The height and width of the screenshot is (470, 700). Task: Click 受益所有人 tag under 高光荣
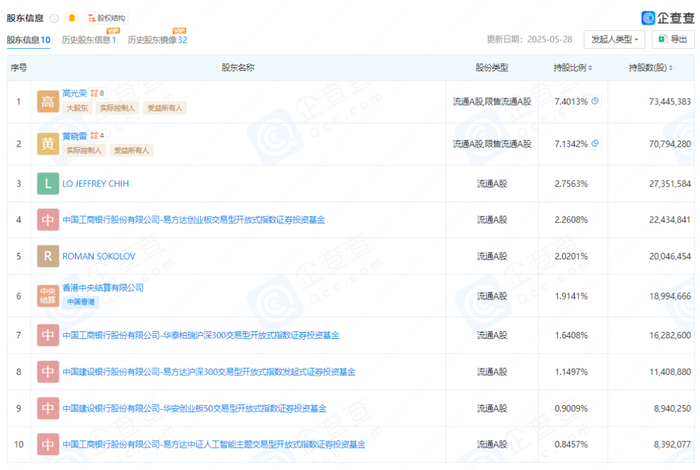[165, 108]
